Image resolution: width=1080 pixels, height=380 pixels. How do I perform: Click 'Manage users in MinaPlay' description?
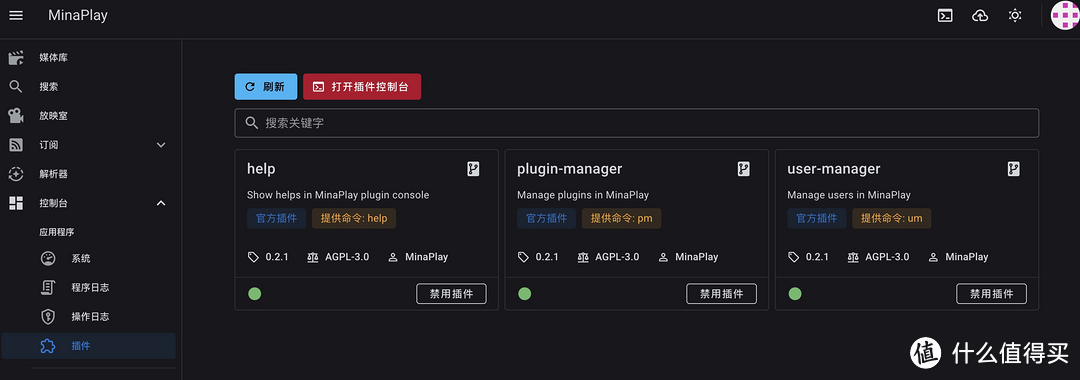849,195
